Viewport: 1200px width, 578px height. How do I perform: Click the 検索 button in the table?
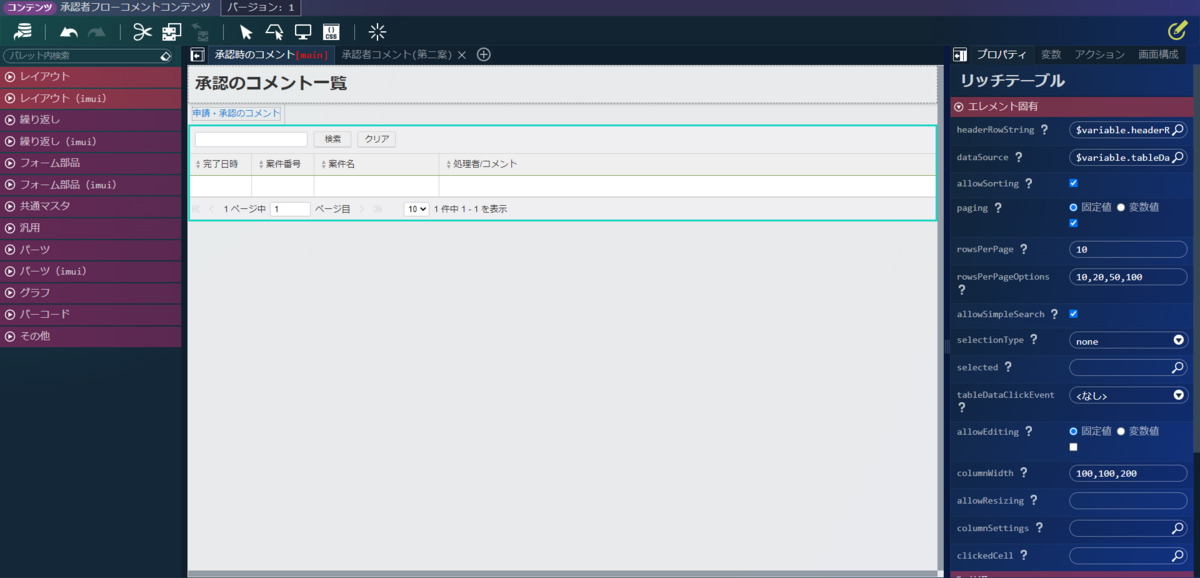click(333, 139)
